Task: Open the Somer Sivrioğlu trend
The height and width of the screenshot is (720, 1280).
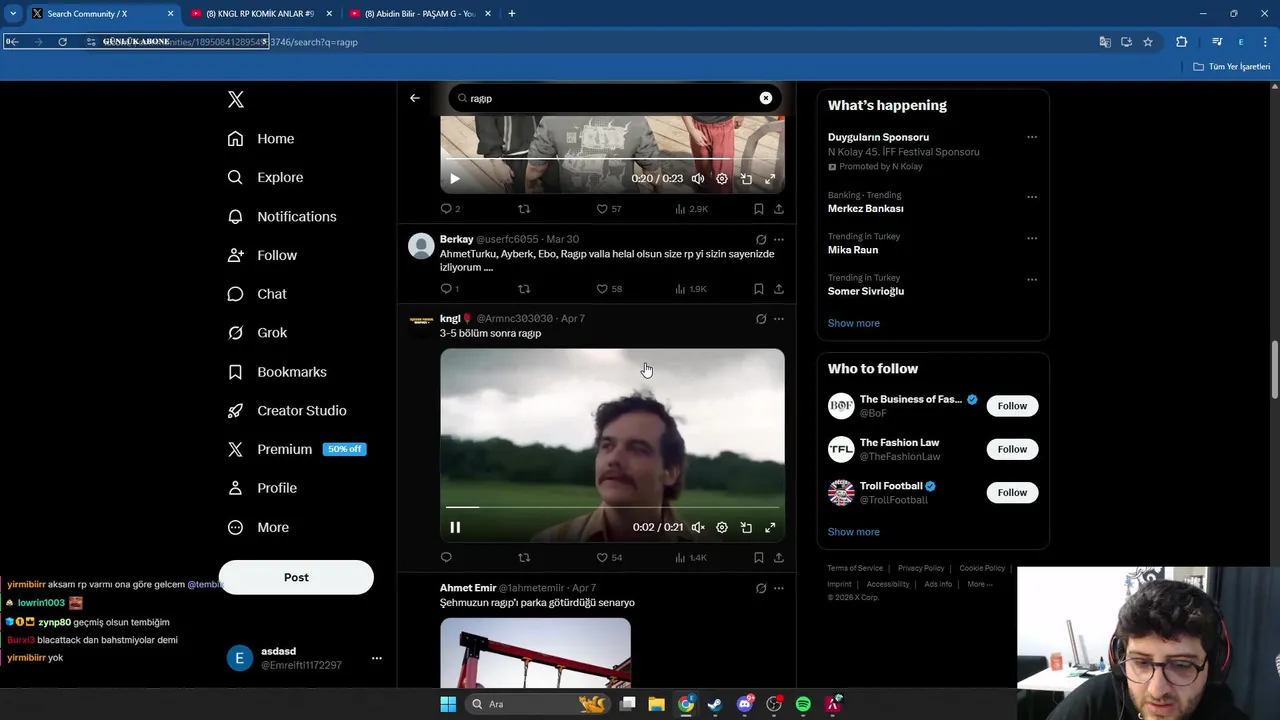Action: click(866, 291)
